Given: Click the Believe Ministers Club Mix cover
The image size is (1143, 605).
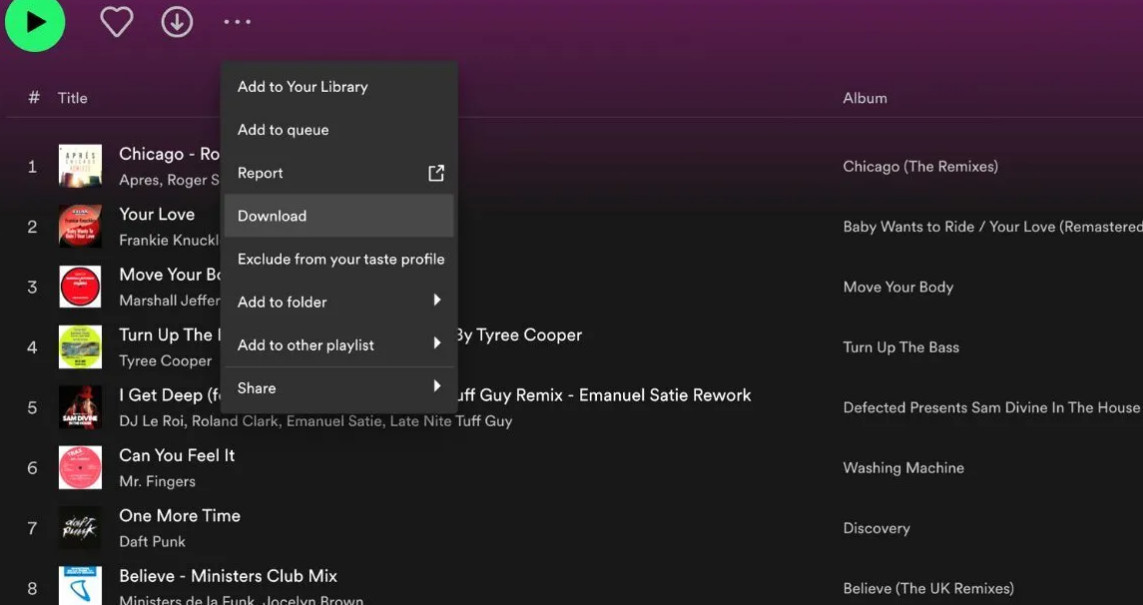Looking at the screenshot, I should pyautogui.click(x=80, y=586).
